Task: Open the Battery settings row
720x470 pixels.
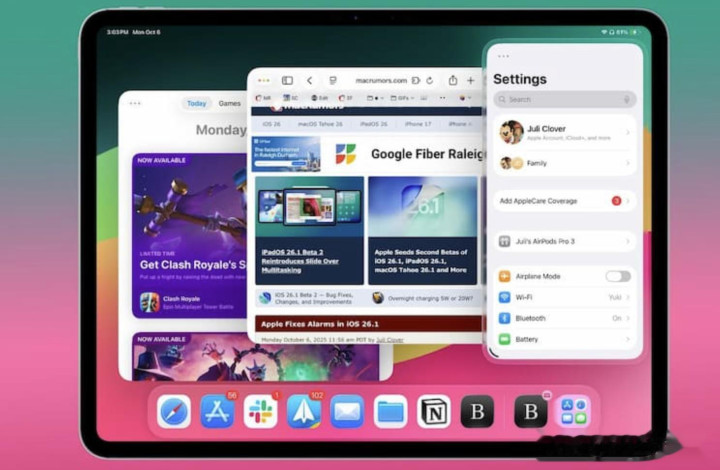Action: (565, 339)
